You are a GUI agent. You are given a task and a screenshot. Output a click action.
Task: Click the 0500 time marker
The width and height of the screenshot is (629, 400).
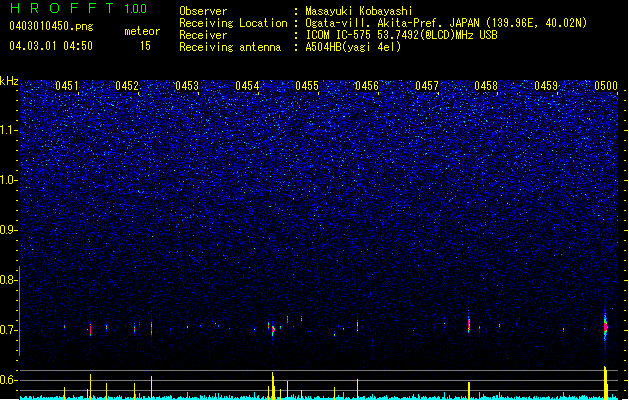pyautogui.click(x=606, y=86)
